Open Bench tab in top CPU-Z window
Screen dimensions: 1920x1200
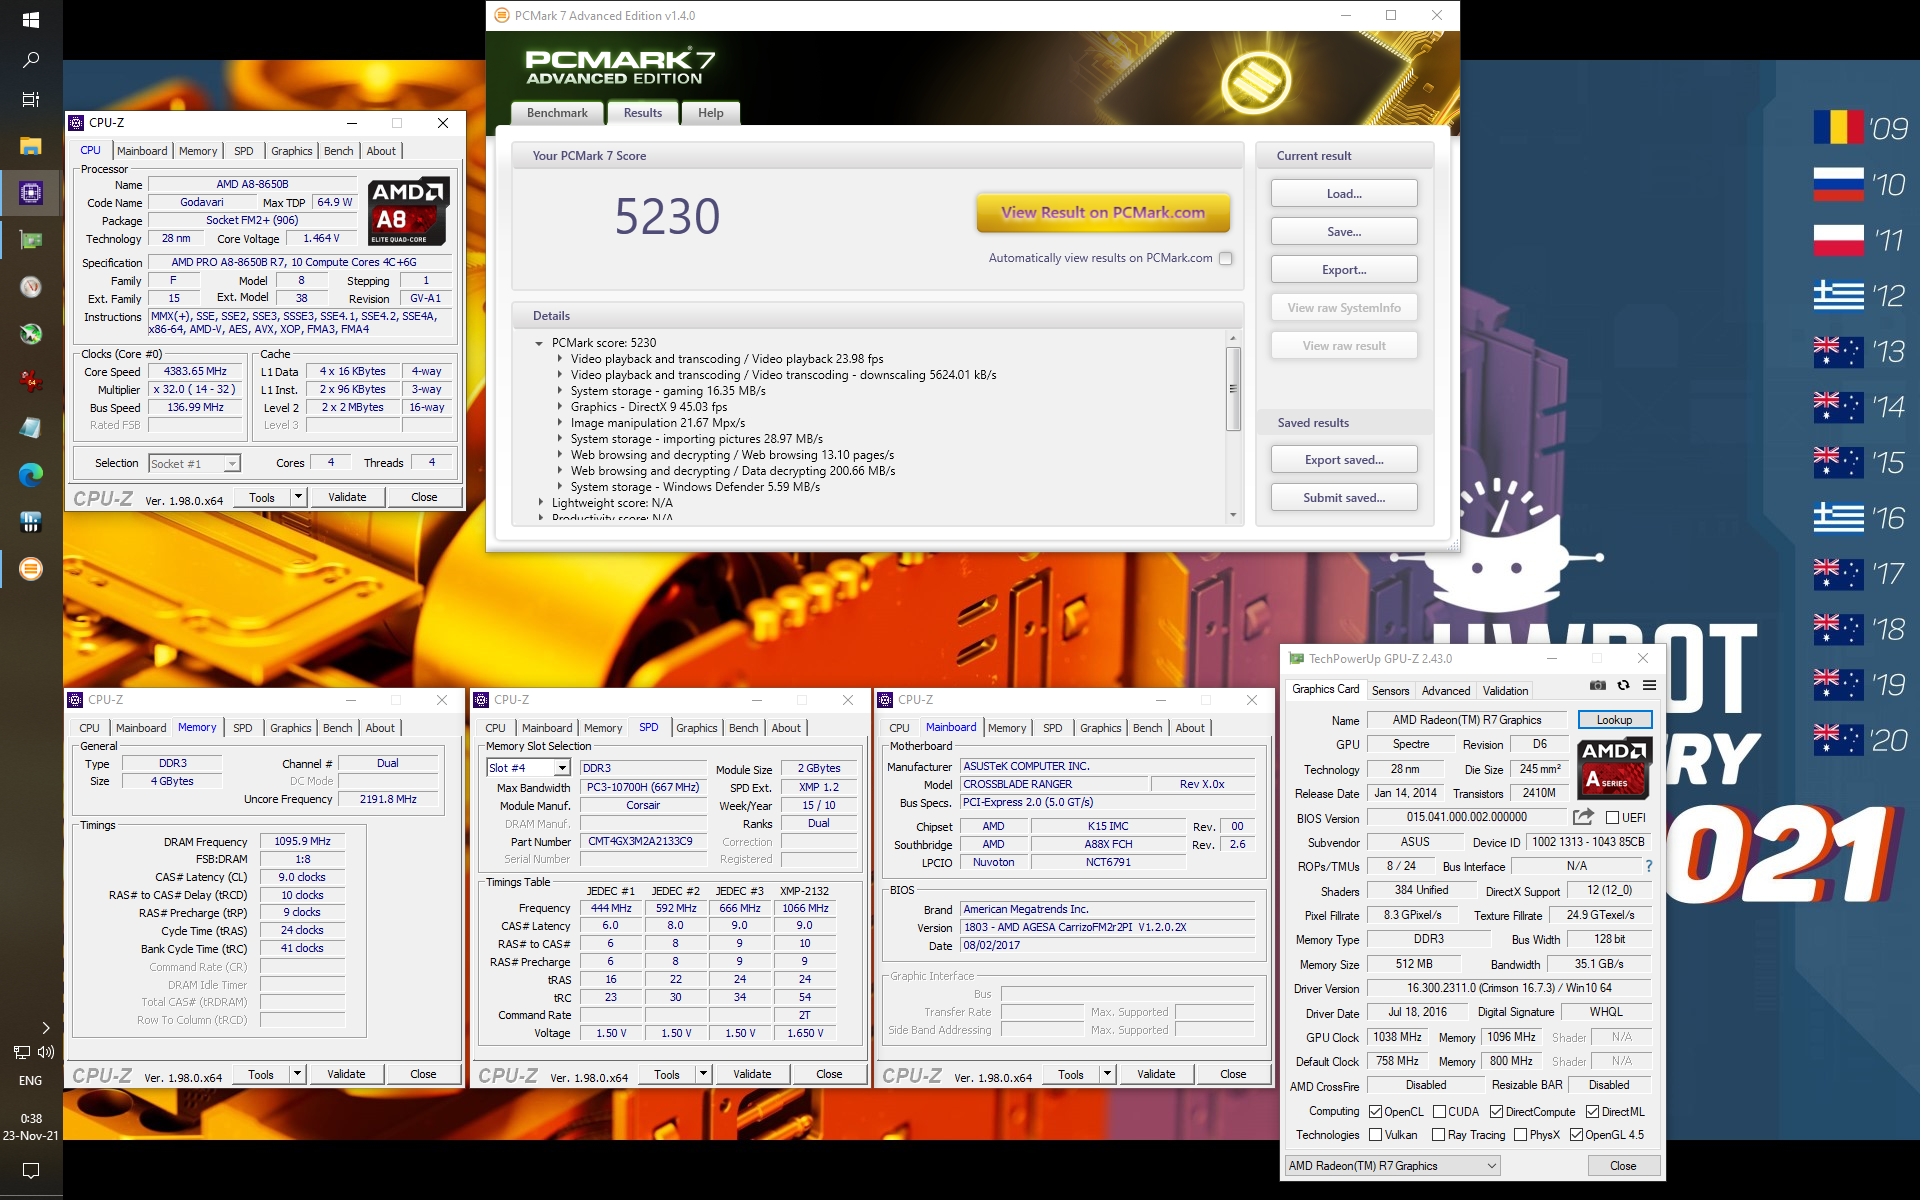pyautogui.click(x=339, y=151)
